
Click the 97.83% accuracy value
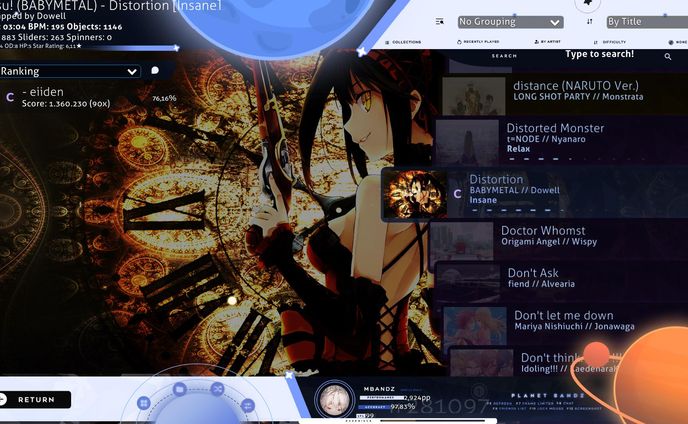tap(403, 407)
